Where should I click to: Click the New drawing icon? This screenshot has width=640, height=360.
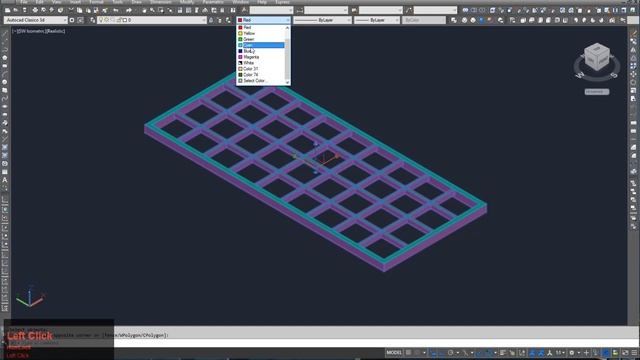click(7, 10)
